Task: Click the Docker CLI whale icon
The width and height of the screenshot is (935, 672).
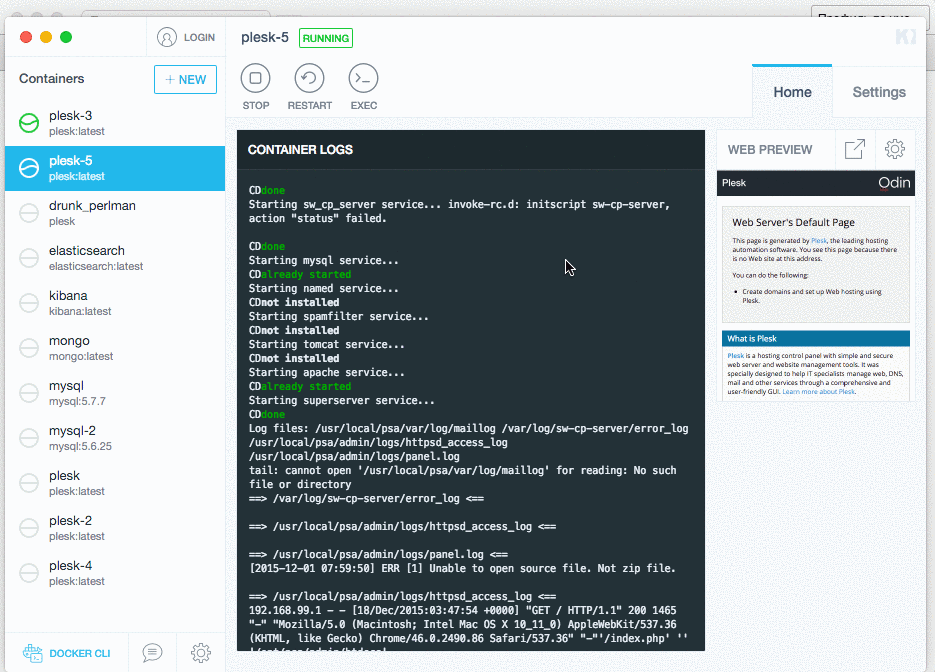Action: (33, 653)
